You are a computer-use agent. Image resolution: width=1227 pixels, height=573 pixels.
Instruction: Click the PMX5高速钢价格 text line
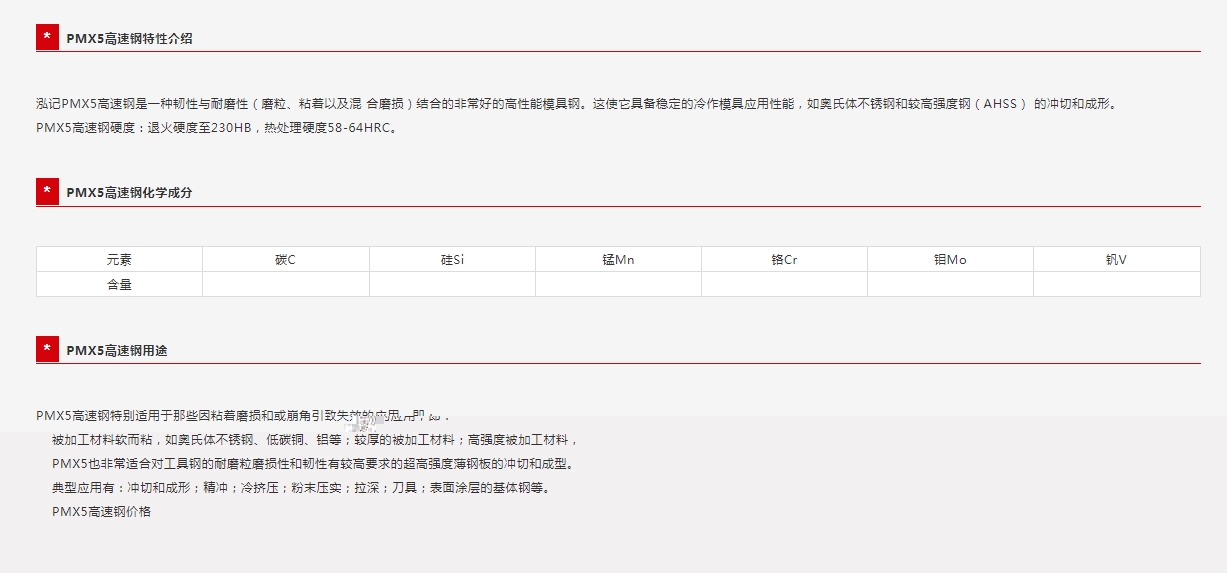pos(101,512)
